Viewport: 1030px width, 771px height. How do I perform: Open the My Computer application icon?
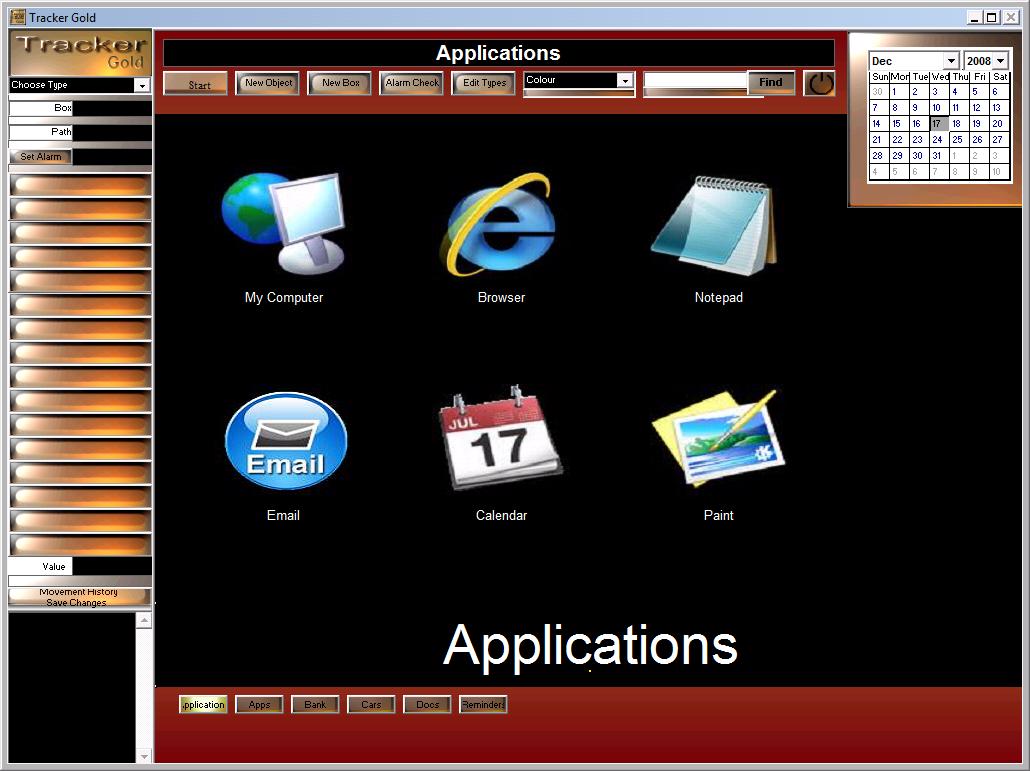(x=284, y=223)
